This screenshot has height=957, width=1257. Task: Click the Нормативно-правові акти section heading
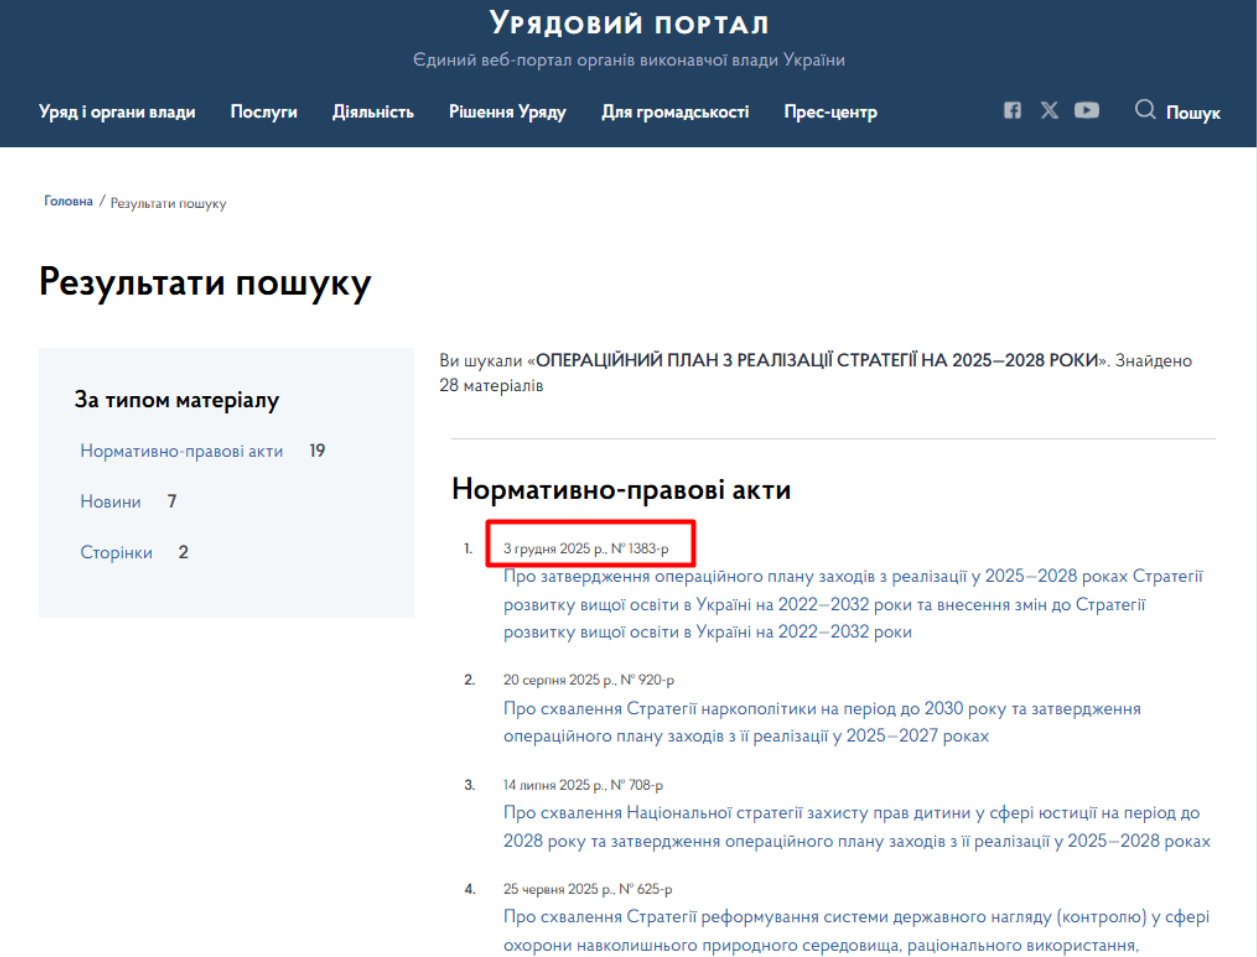(x=621, y=489)
